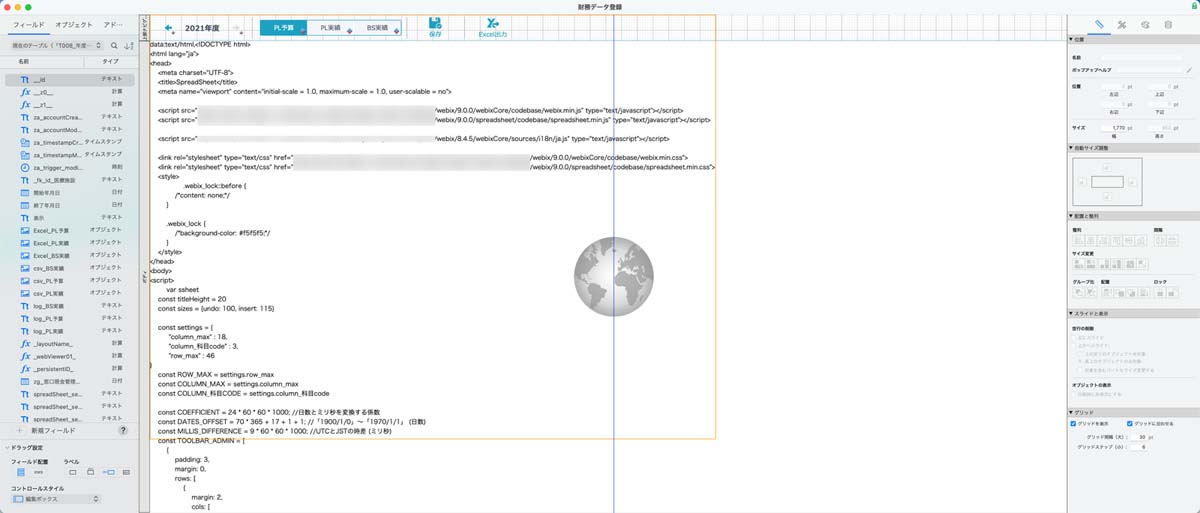Click the forward arrow after 2021年度

click(x=238, y=28)
